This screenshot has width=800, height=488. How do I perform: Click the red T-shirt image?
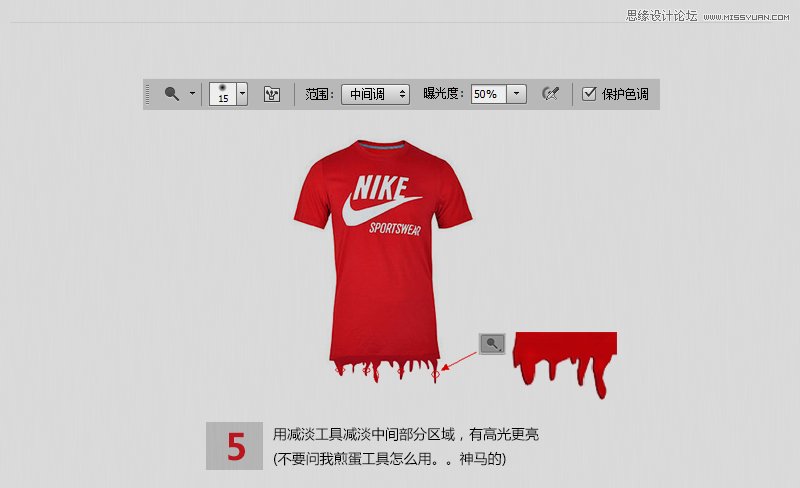click(383, 260)
